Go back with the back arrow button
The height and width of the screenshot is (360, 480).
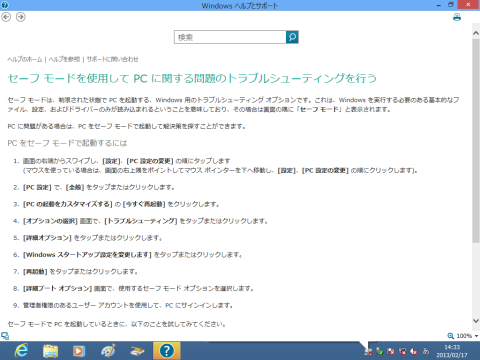click(x=6, y=17)
